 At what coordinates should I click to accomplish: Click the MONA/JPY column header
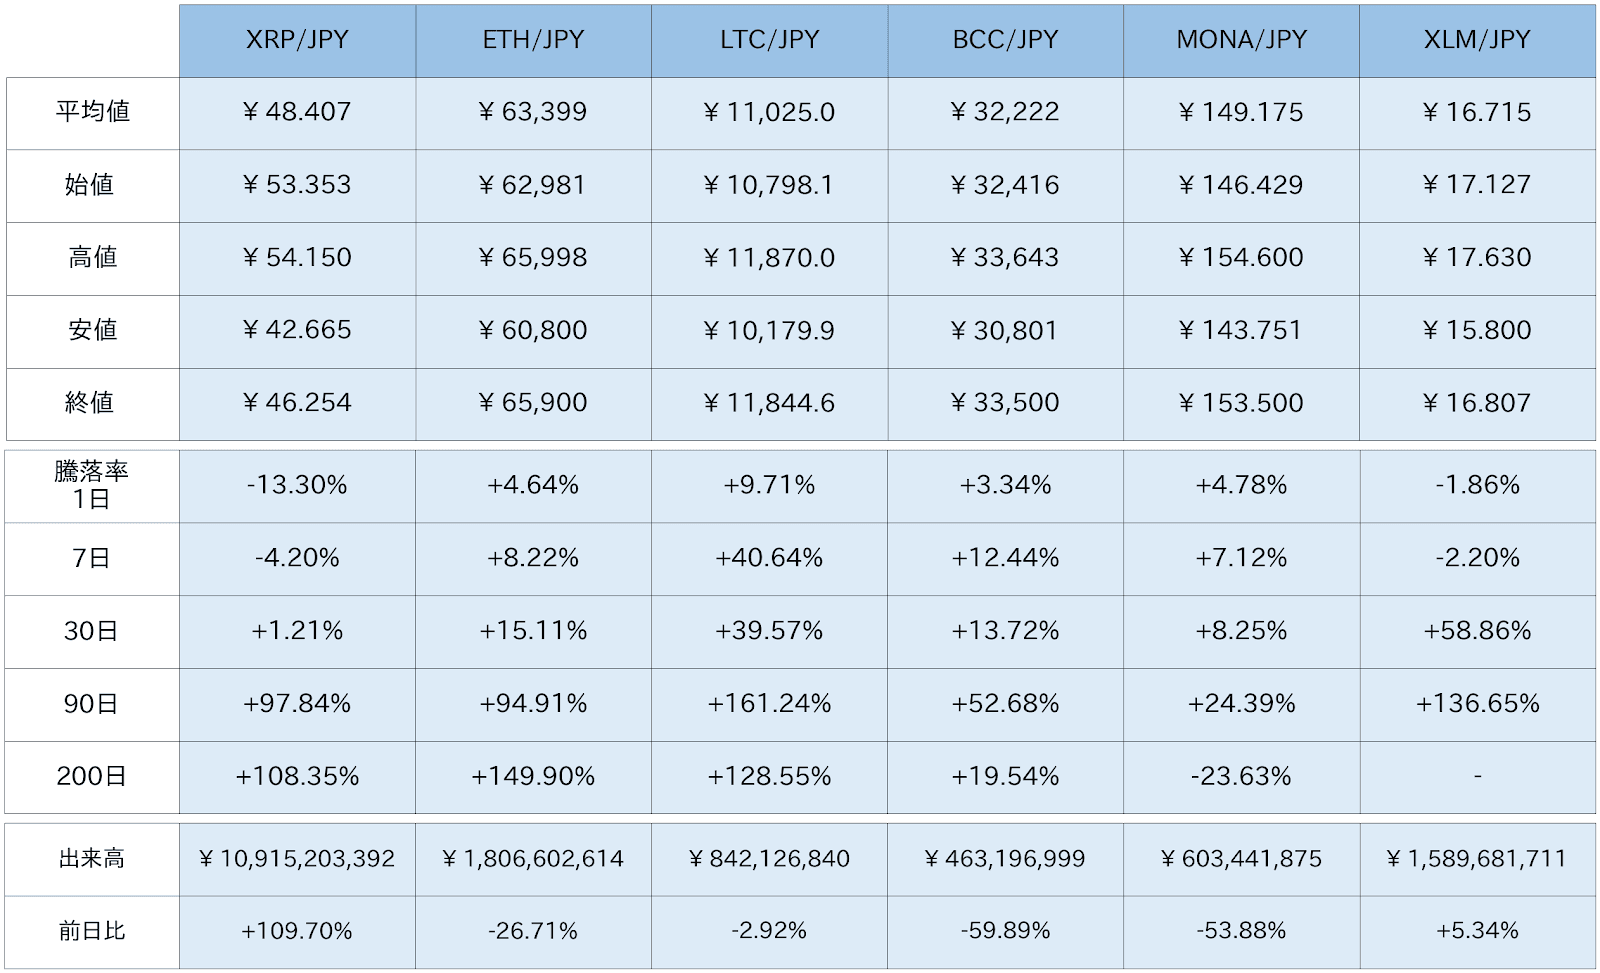click(1241, 40)
